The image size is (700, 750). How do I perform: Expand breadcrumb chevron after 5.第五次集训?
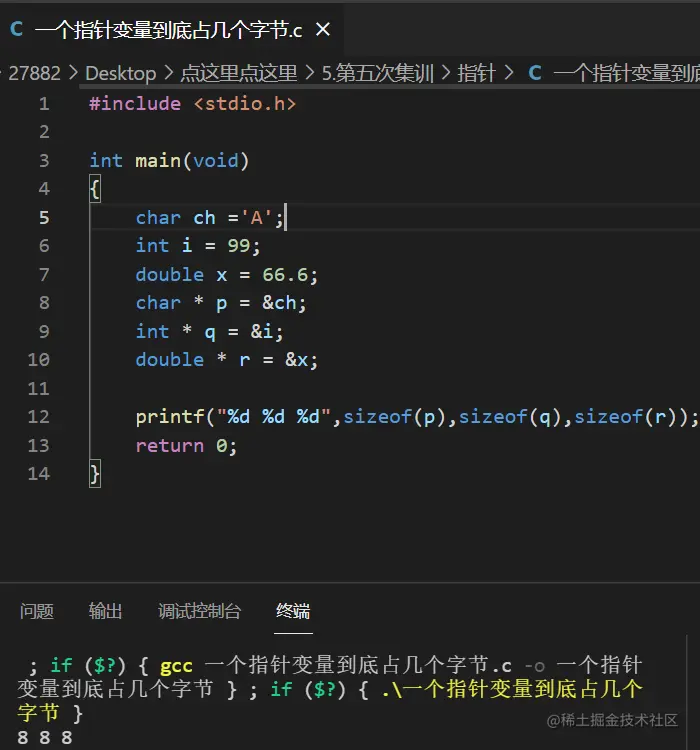(x=445, y=73)
